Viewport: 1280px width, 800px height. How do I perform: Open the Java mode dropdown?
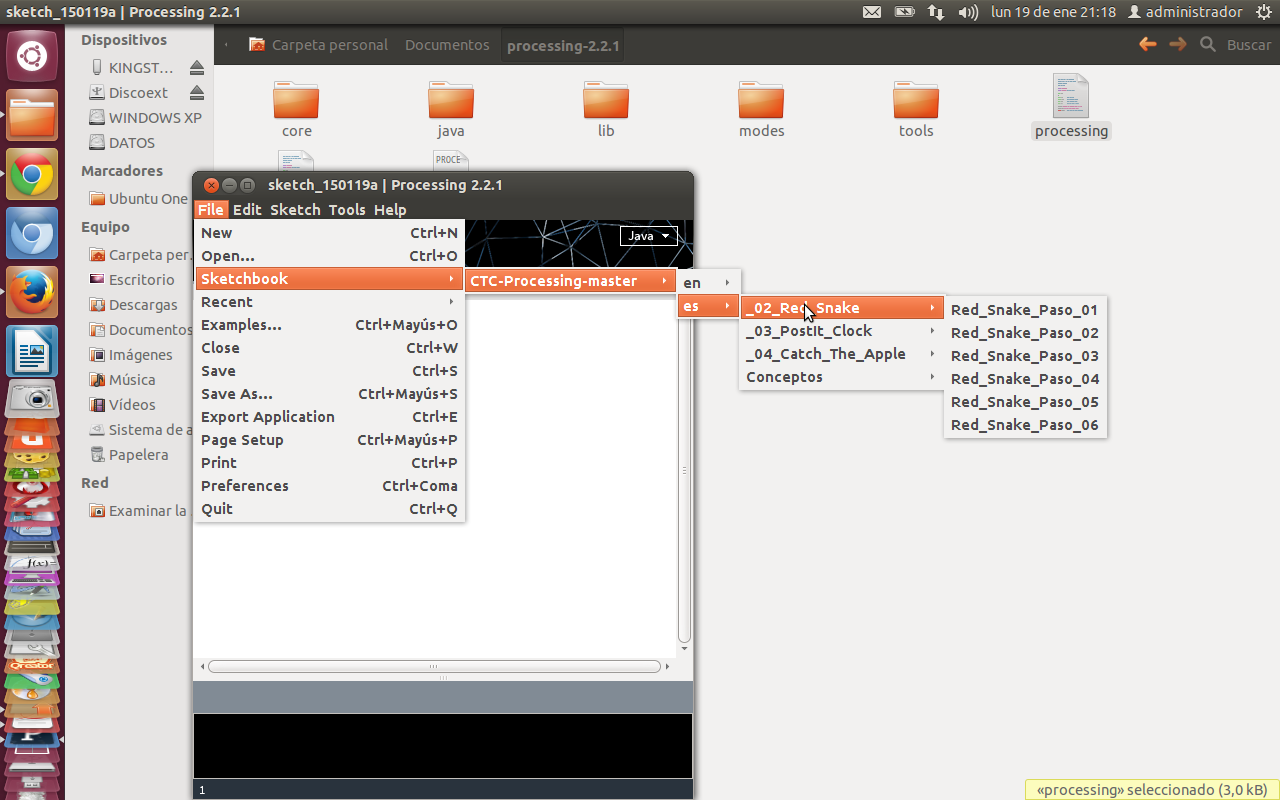pyautogui.click(x=648, y=236)
